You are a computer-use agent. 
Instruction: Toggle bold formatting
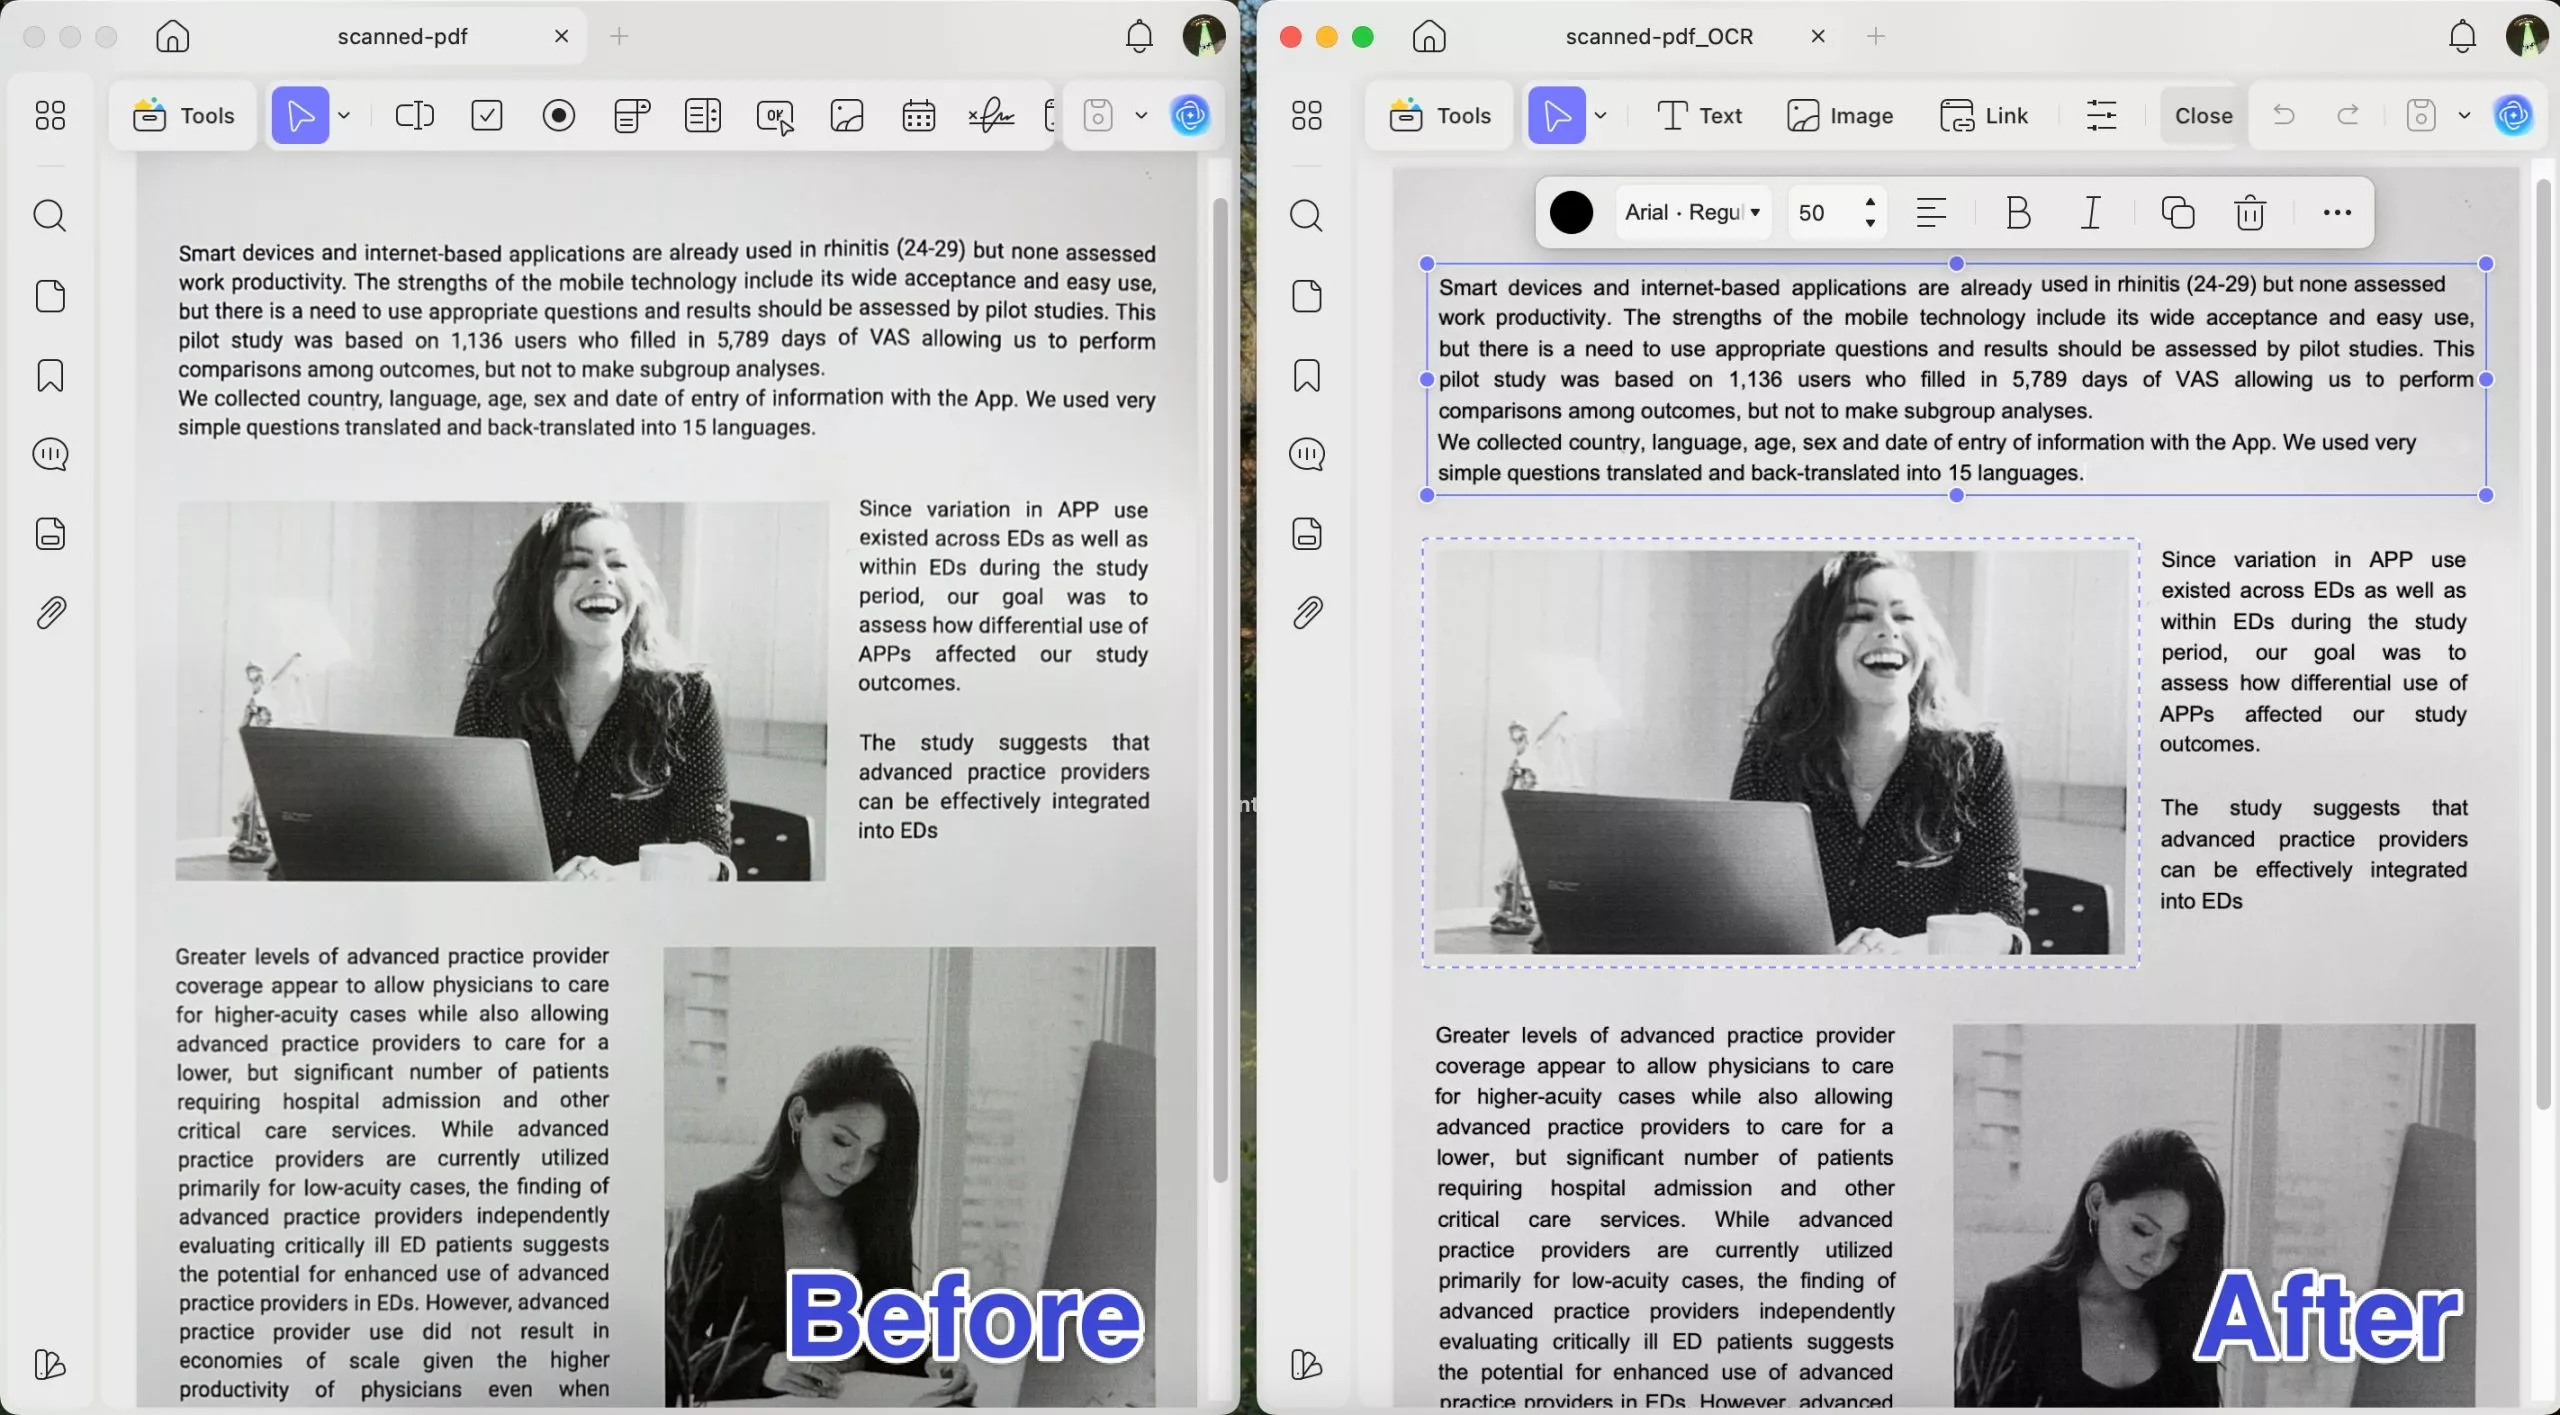pos(2017,213)
